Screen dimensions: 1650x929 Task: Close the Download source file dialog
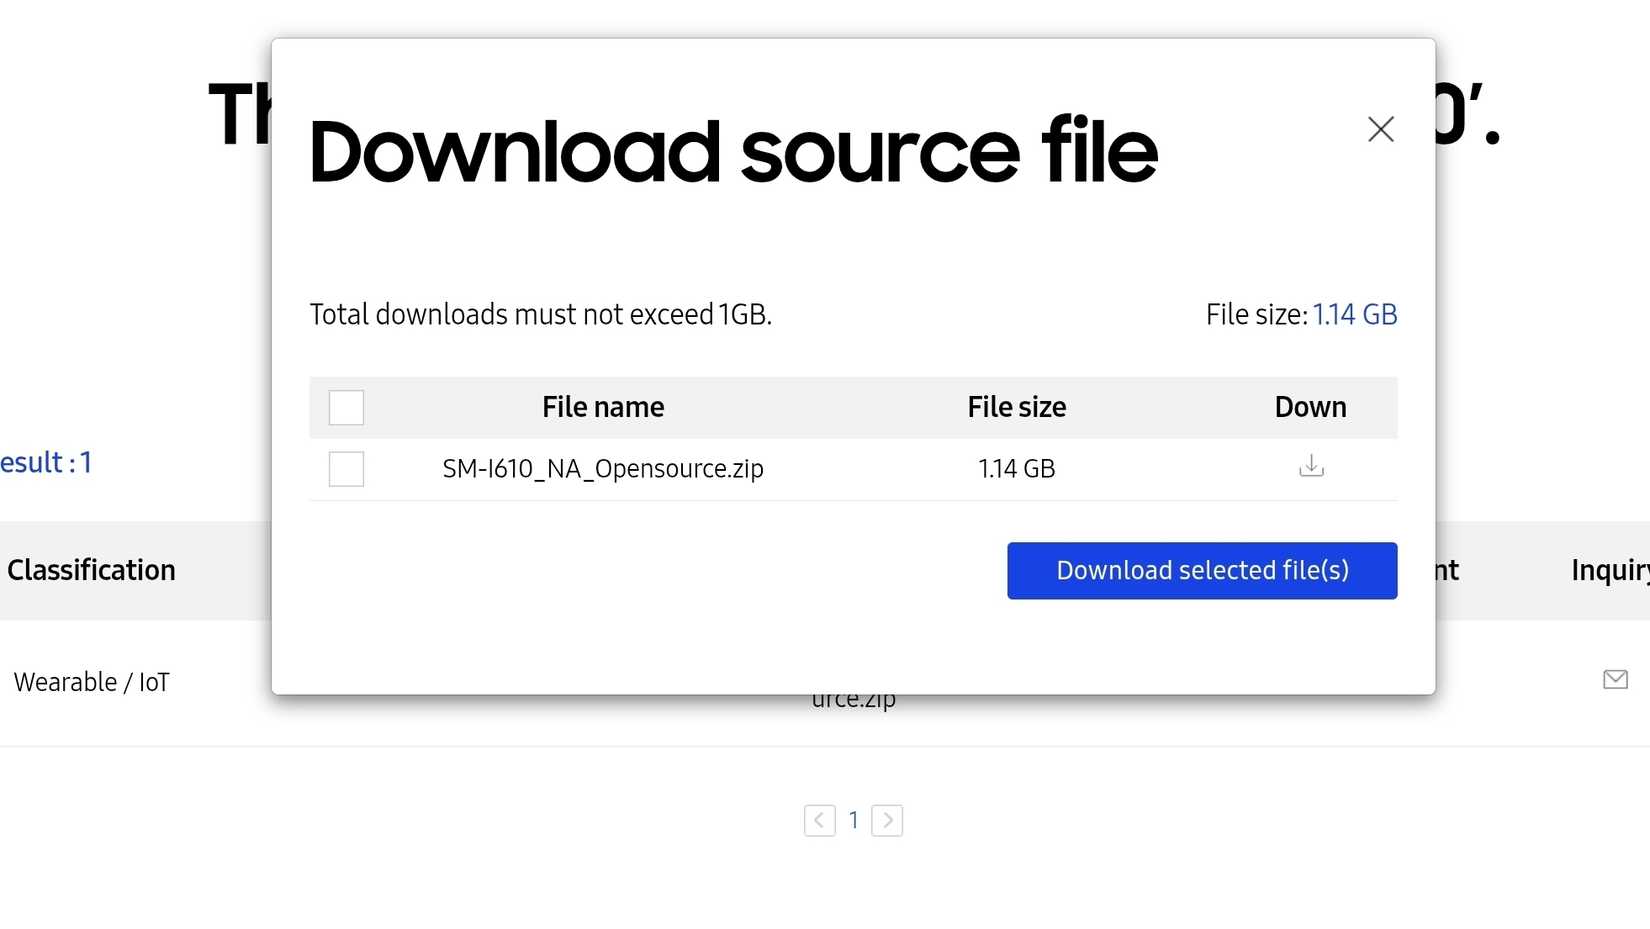(x=1380, y=129)
